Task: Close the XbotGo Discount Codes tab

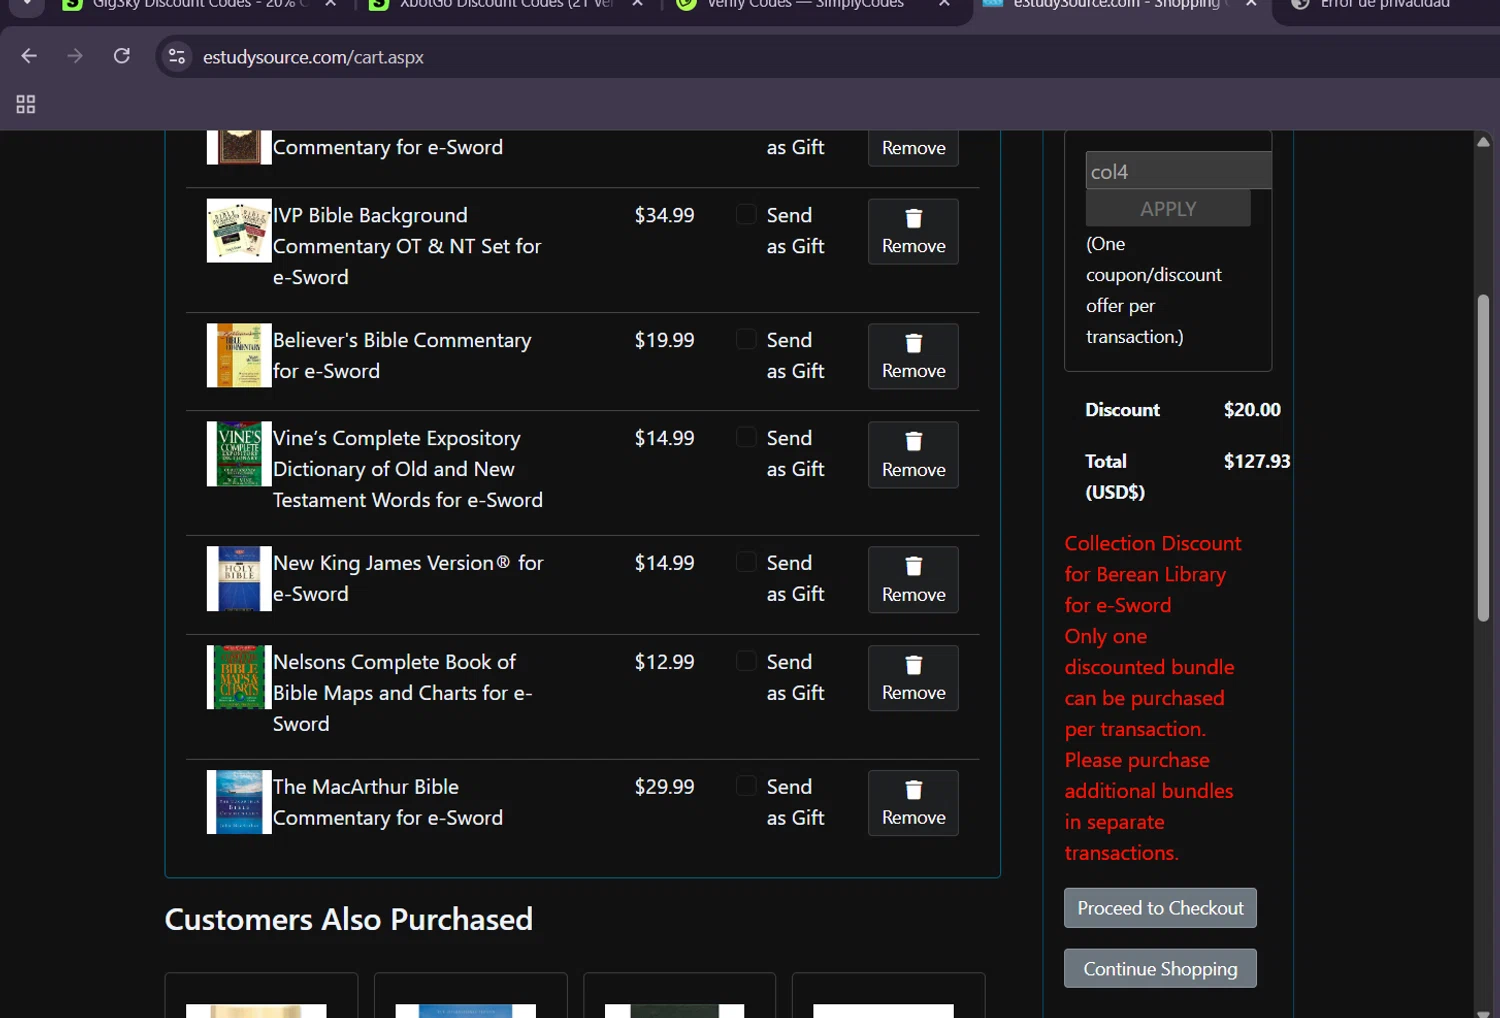Action: coord(638,4)
